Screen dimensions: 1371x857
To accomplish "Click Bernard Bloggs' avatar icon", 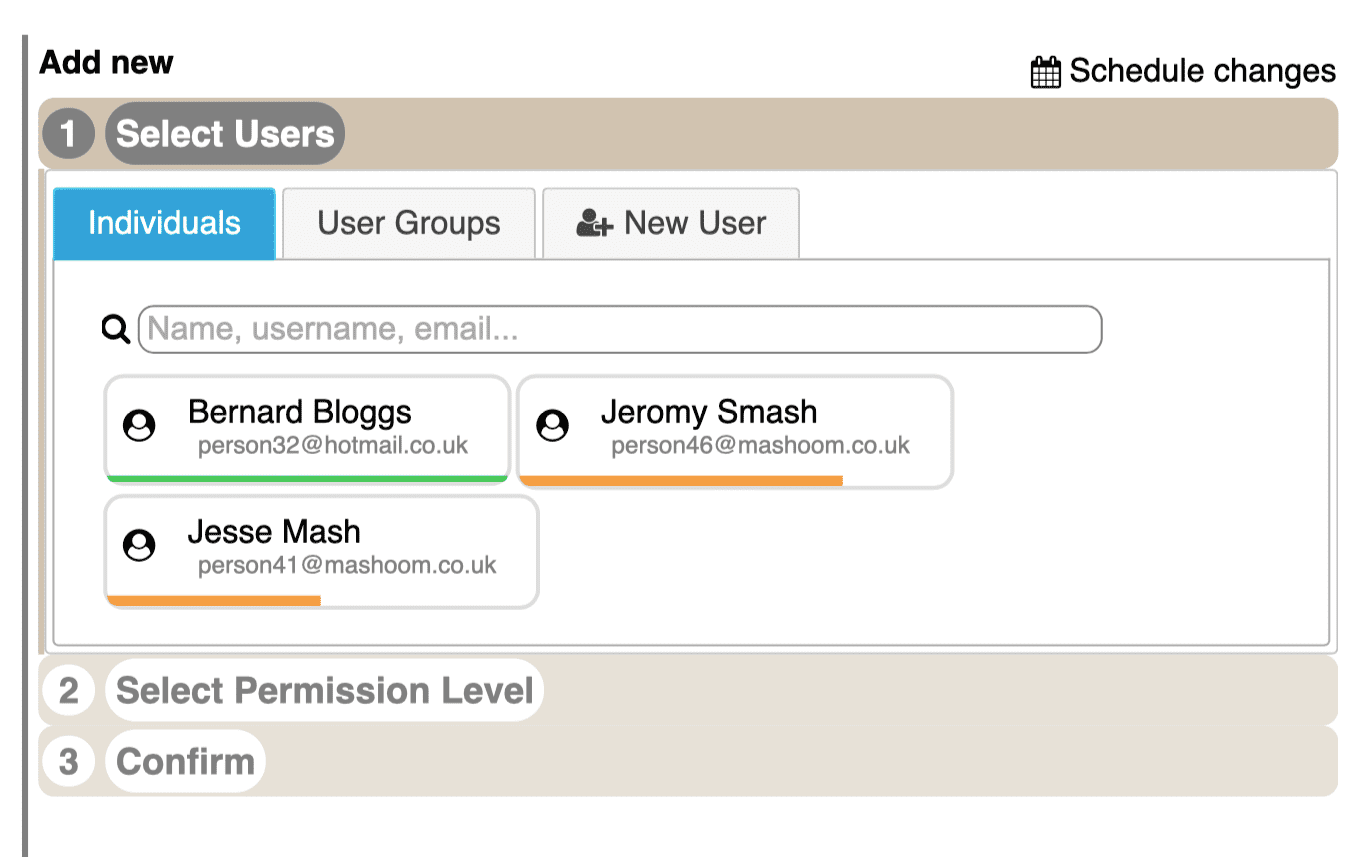I will tap(139, 425).
